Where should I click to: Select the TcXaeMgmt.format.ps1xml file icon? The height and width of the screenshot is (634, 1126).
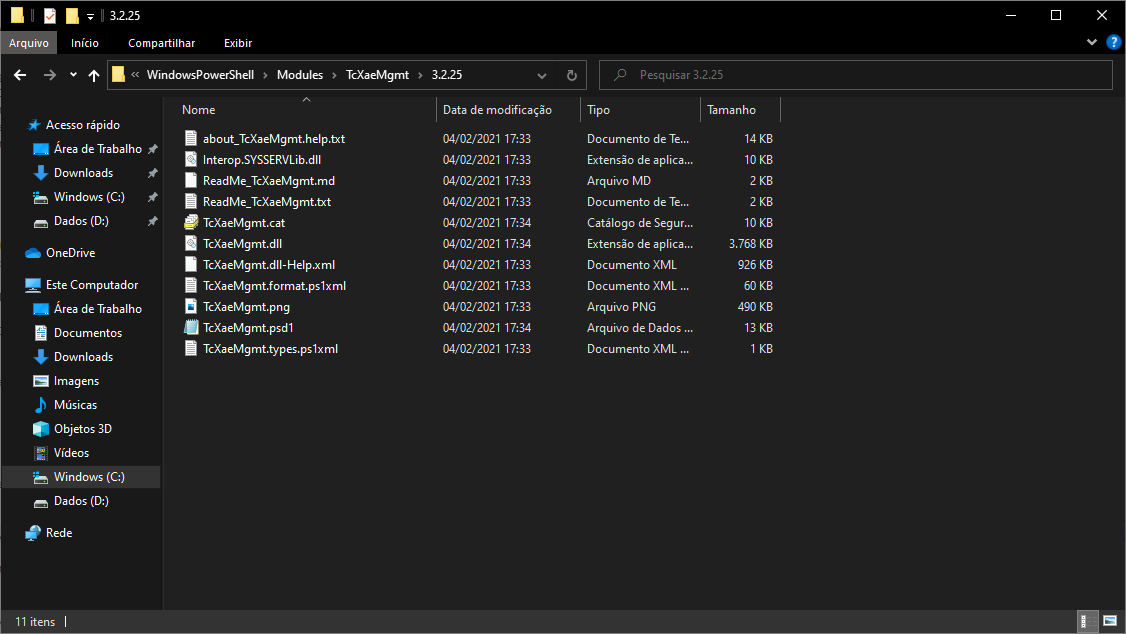tap(191, 286)
